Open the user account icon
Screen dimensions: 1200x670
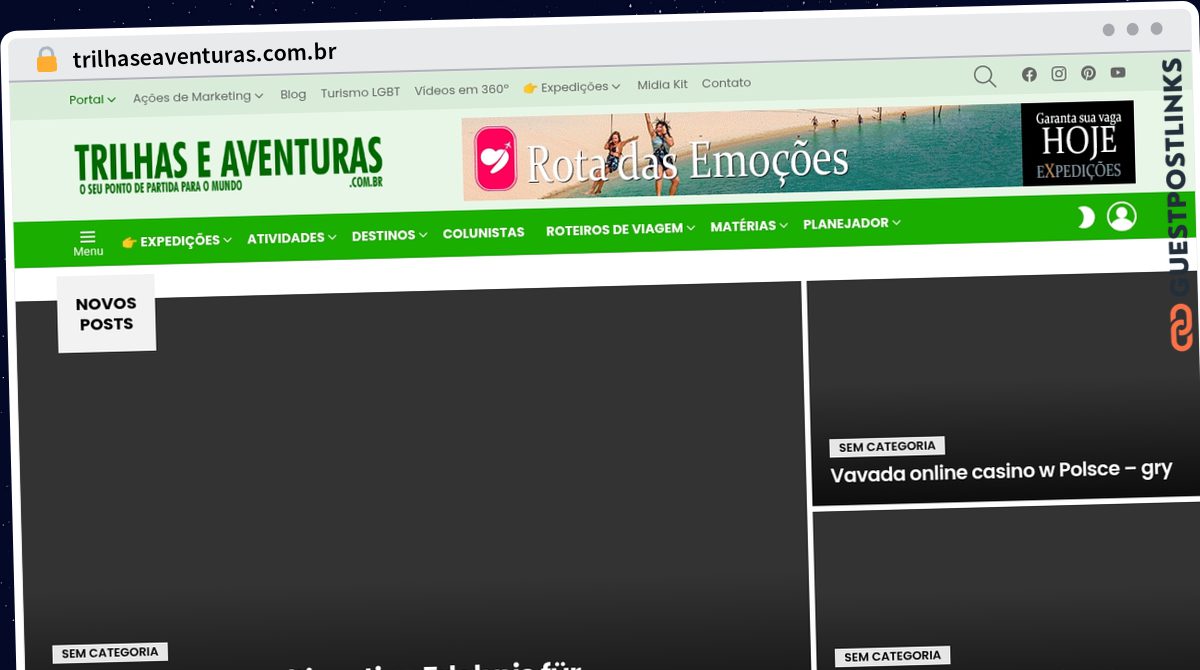coord(1122,216)
